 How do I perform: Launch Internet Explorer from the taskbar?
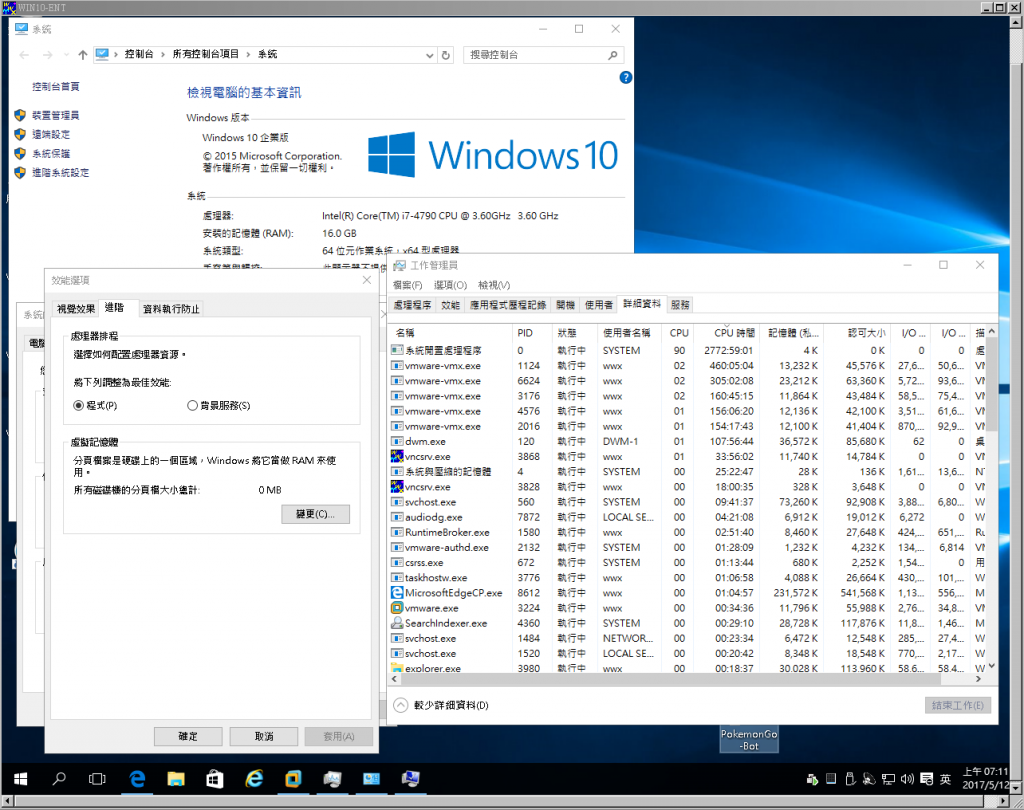[x=254, y=779]
